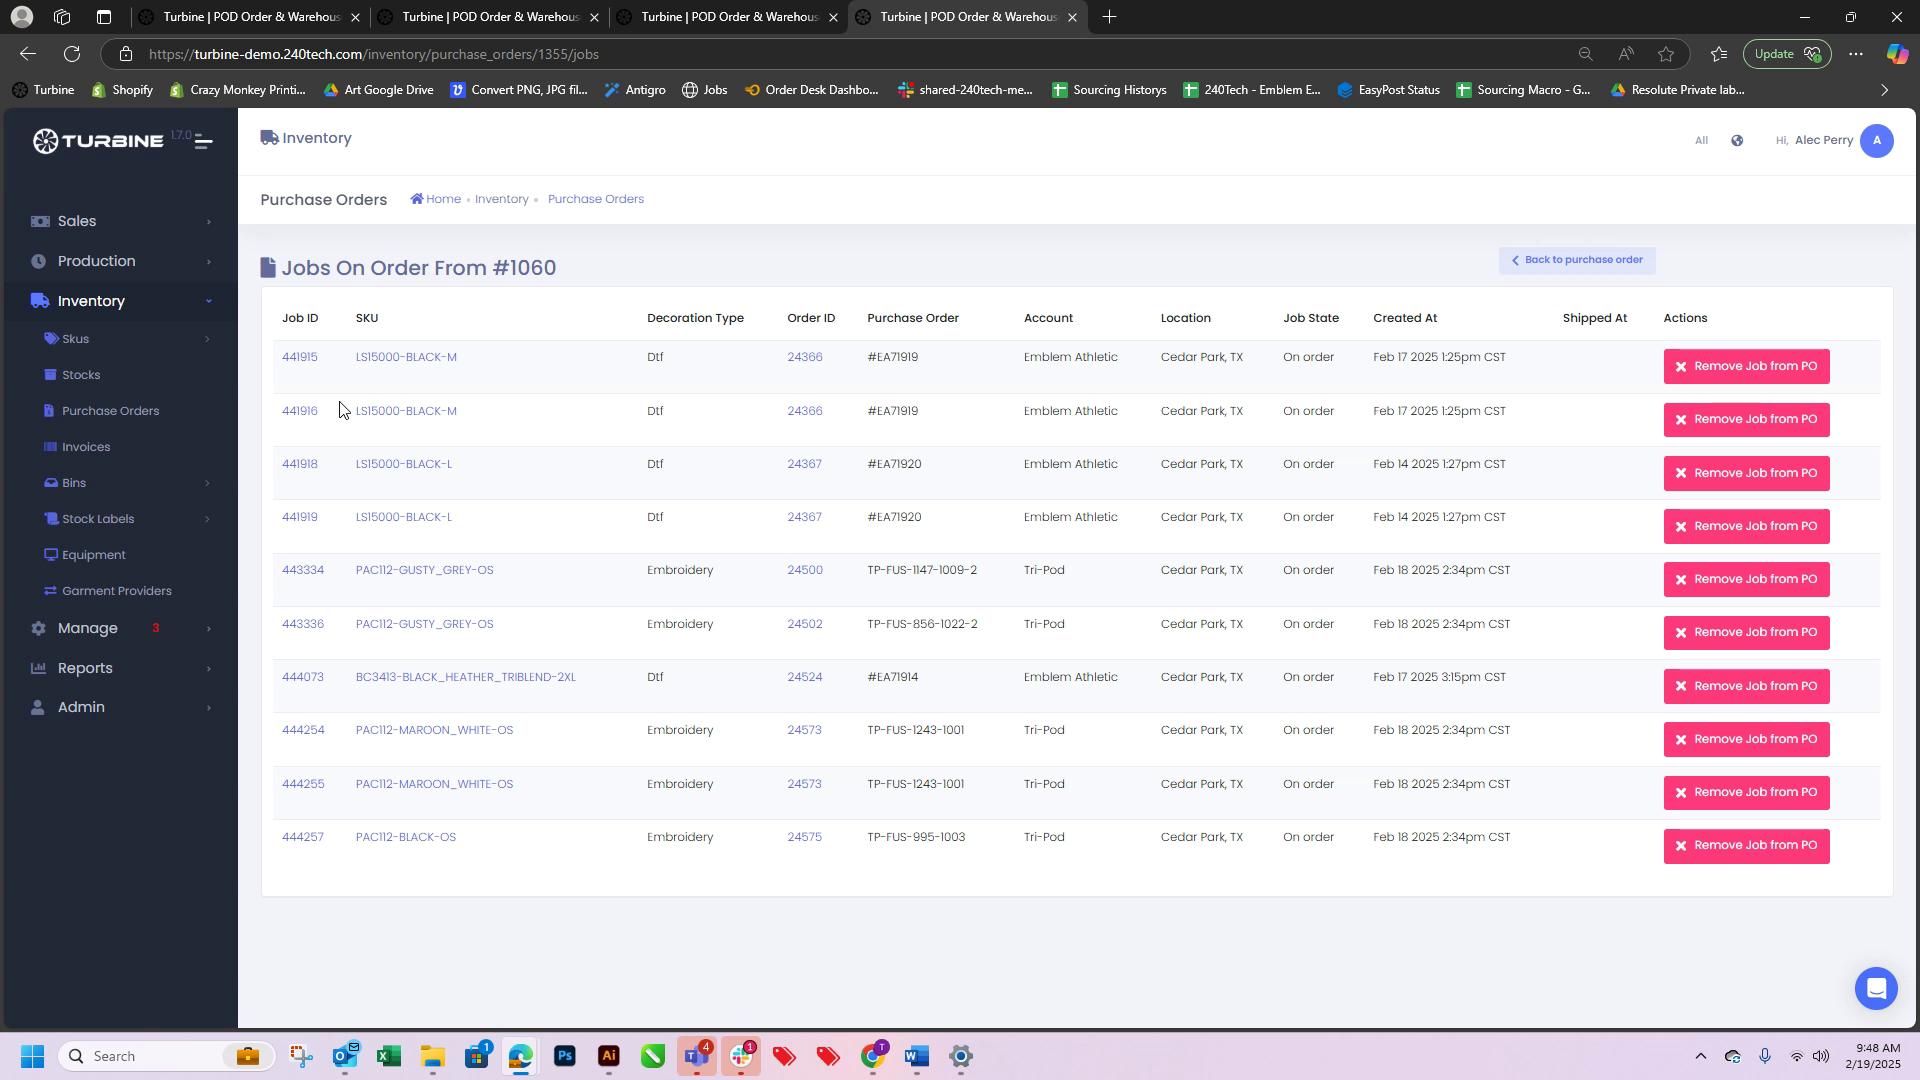The height and width of the screenshot is (1080, 1920).
Task: Toggle the sidebar collapse hamburger icon
Action: [203, 141]
